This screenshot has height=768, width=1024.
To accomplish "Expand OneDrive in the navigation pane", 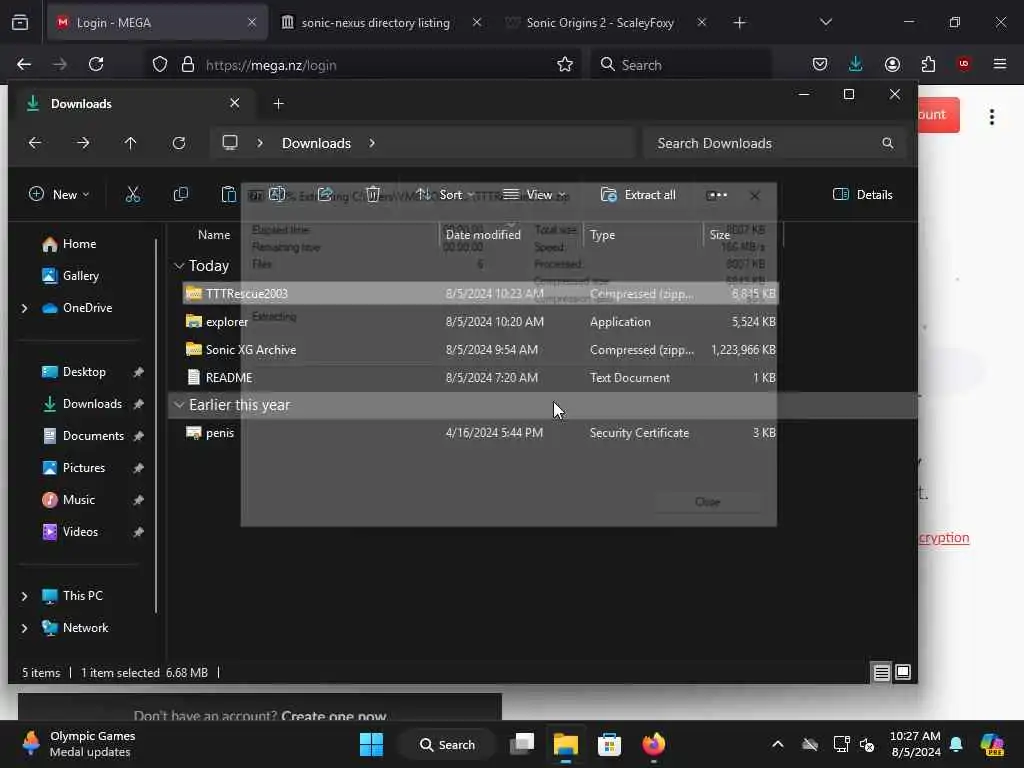I will [x=24, y=308].
